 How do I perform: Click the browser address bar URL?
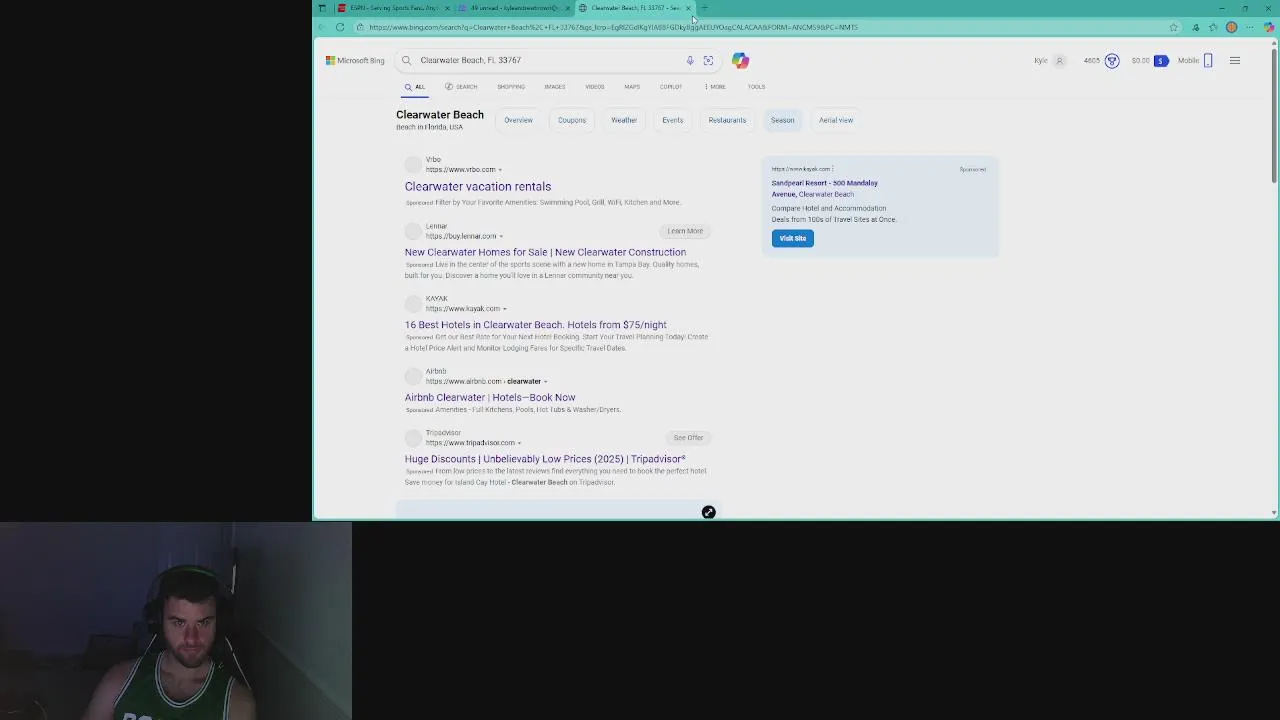[x=612, y=27]
